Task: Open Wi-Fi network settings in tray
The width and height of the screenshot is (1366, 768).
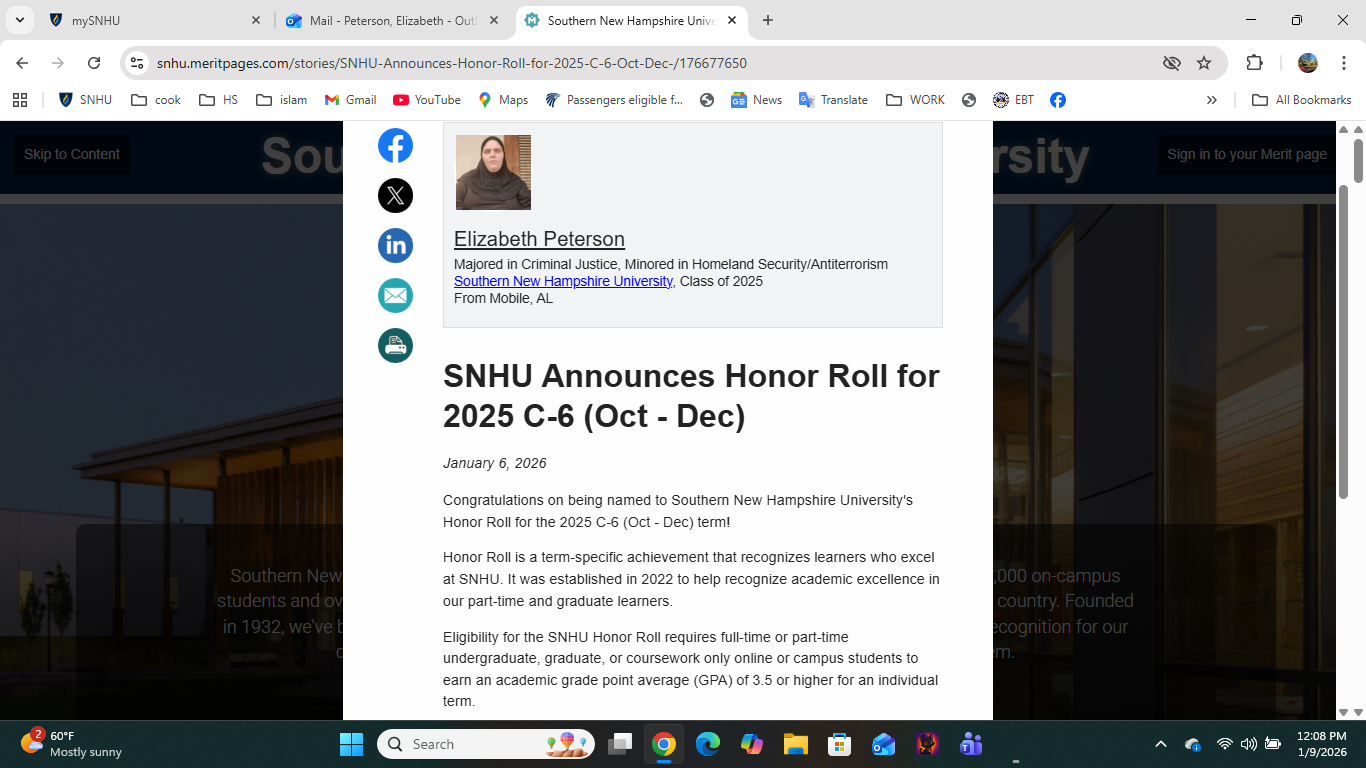Action: coord(1224,744)
